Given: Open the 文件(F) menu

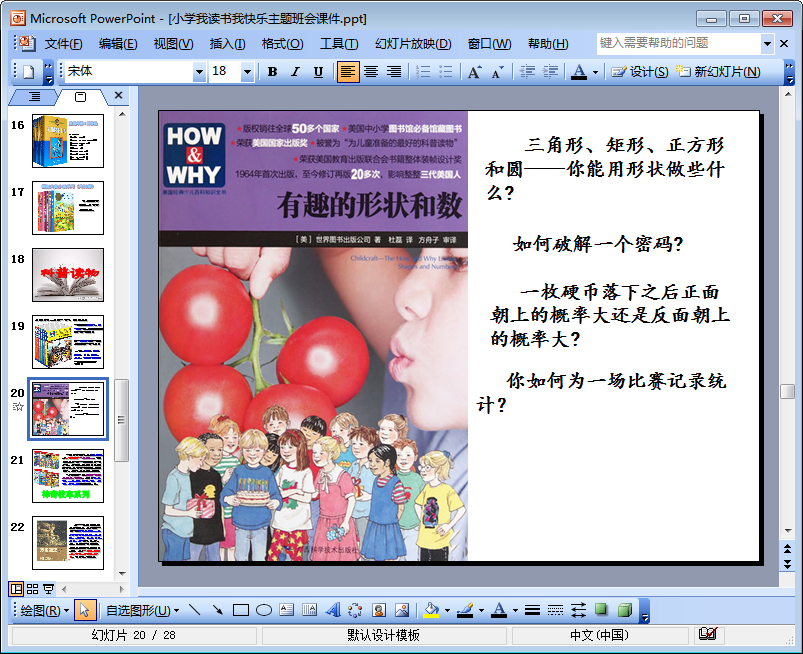Looking at the screenshot, I should pyautogui.click(x=64, y=44).
